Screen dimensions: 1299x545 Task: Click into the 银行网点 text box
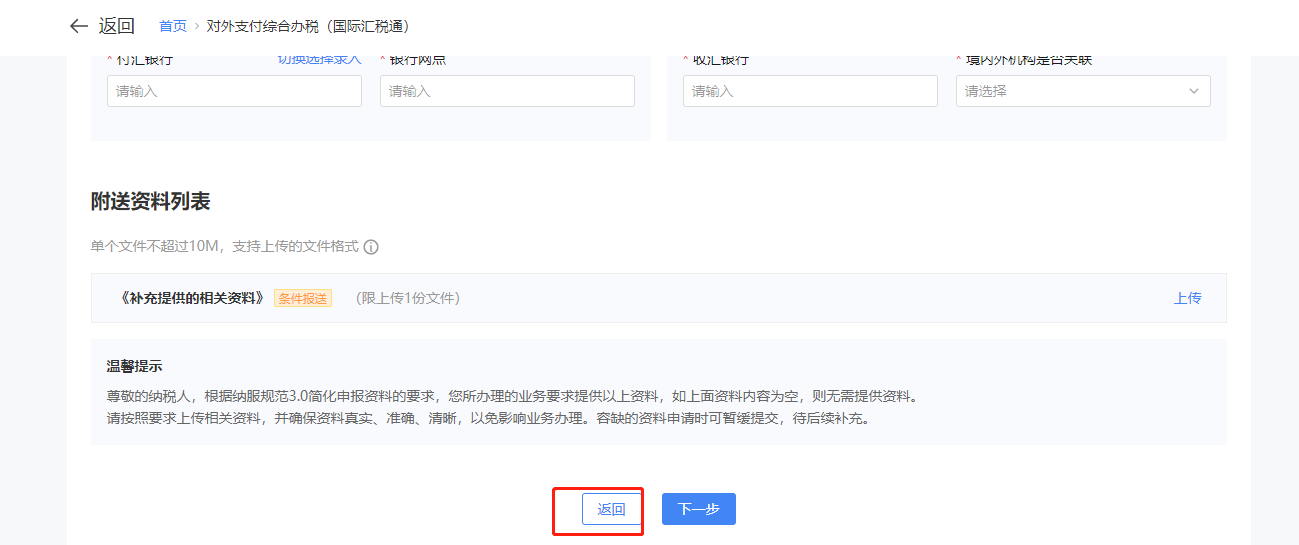coord(507,91)
